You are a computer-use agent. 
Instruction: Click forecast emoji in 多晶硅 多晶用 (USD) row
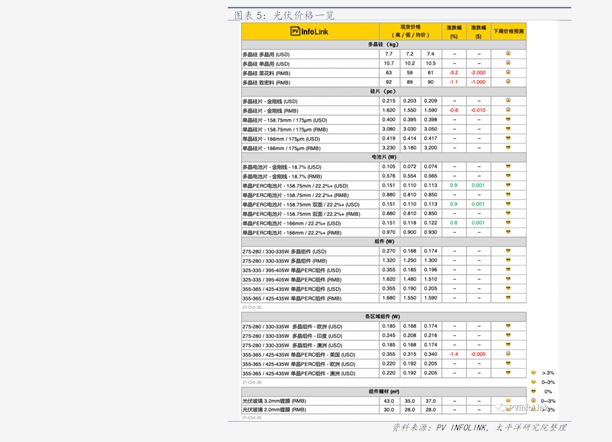pyautogui.click(x=508, y=53)
